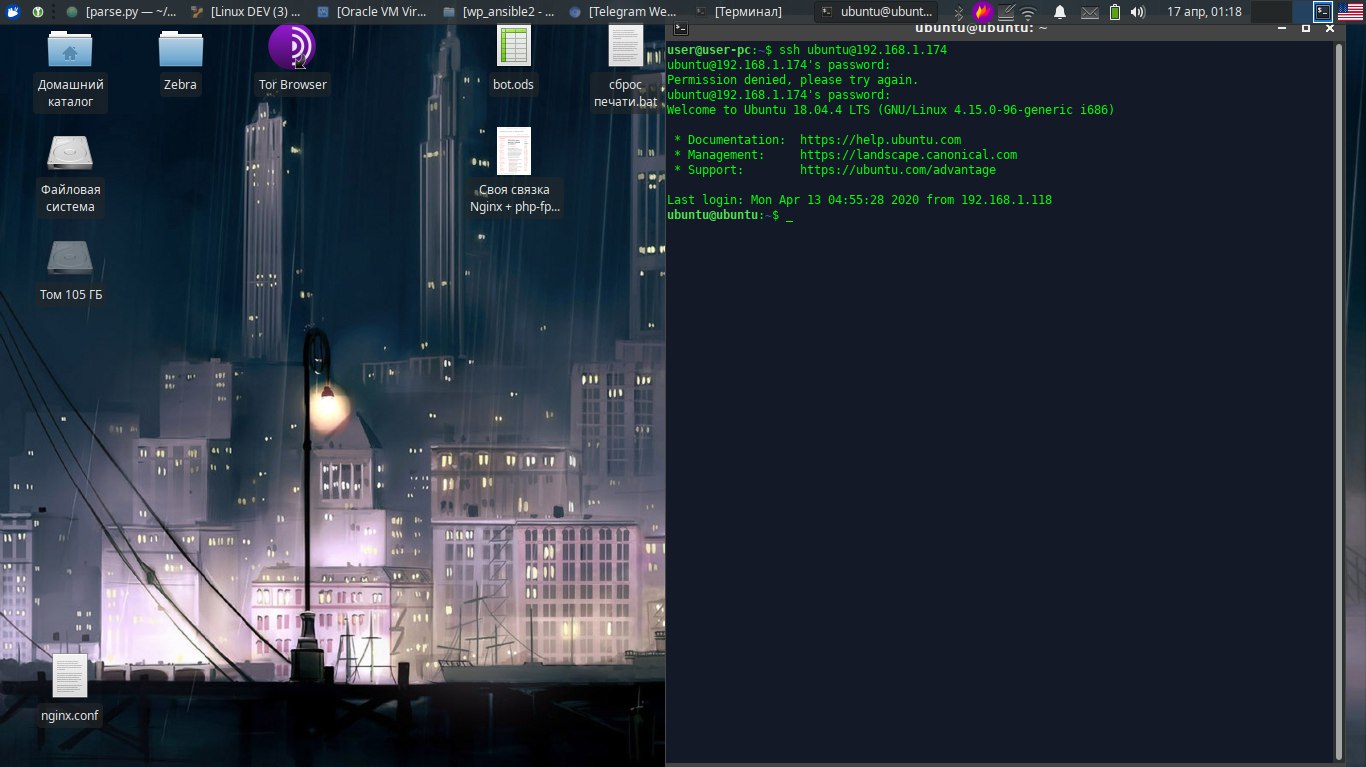Click the flame app tray icon
Image resolution: width=1366 pixels, height=767 pixels.
click(983, 12)
